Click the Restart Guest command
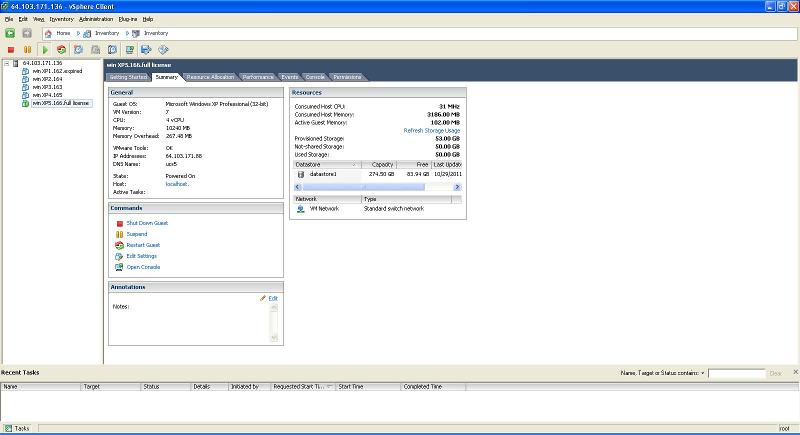 (x=143, y=245)
